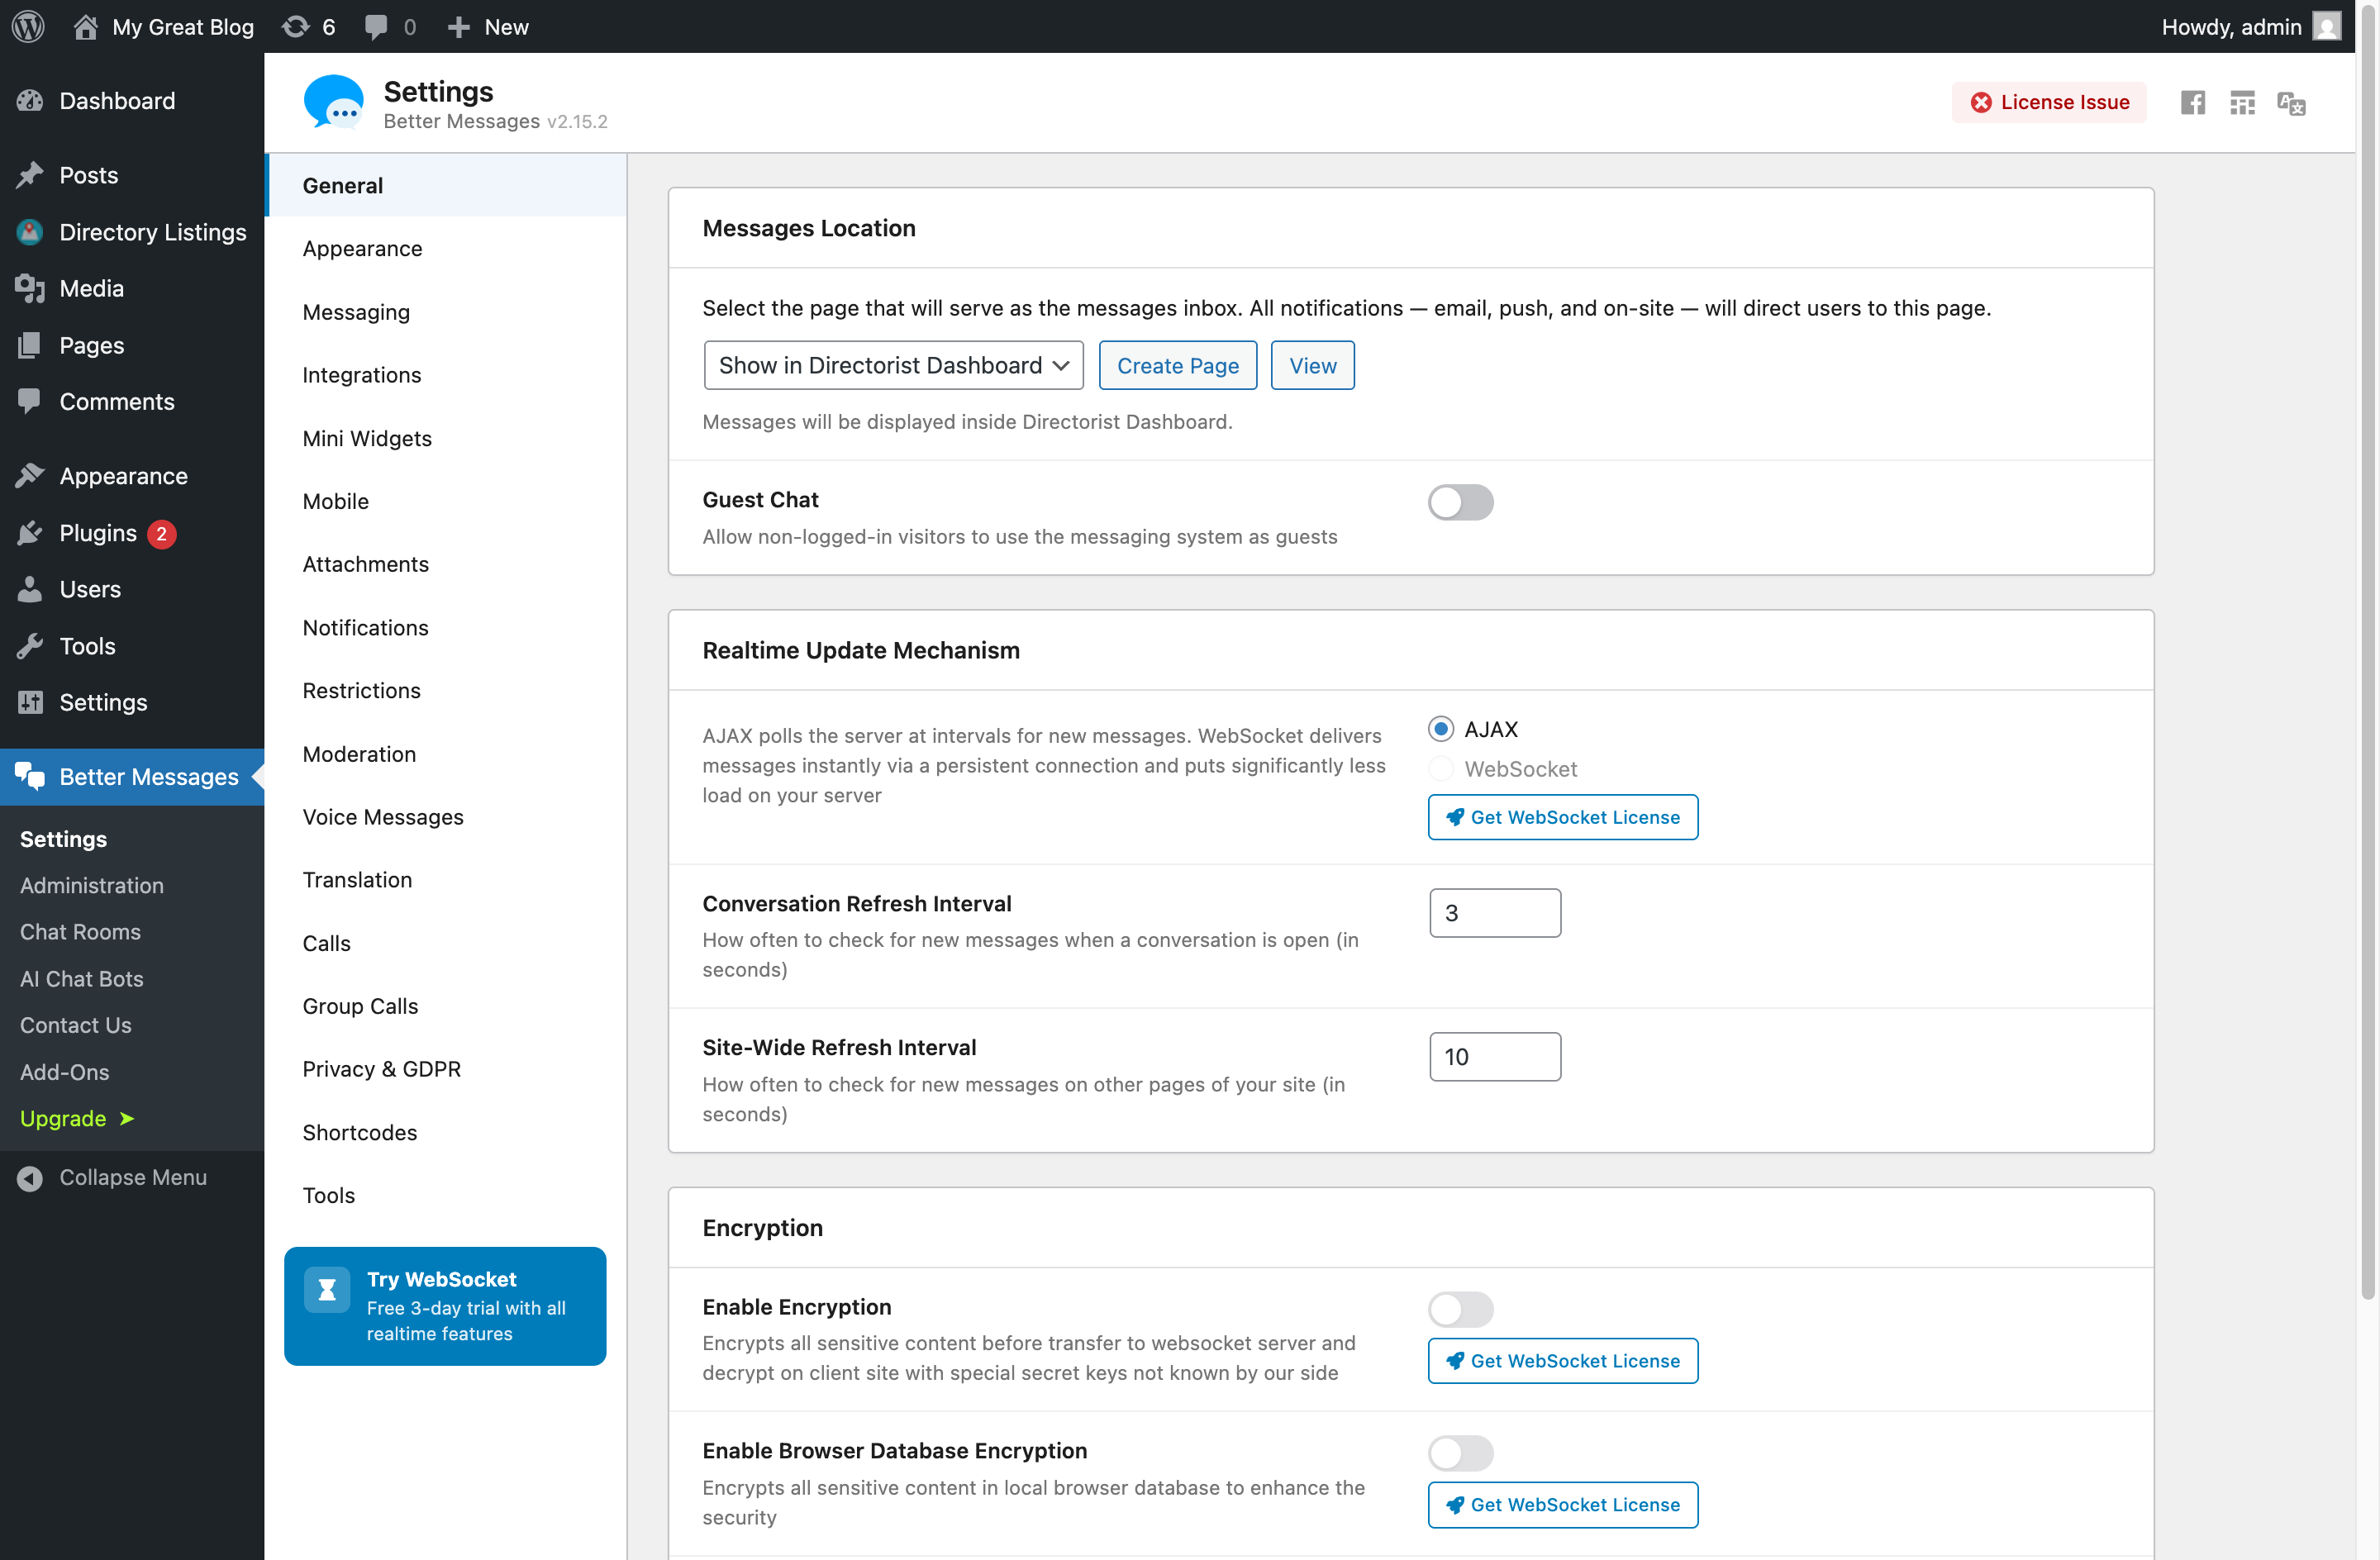Viewport: 2380px width, 1560px height.
Task: Click Get WebSocket License under Browser Database Encryption
Action: click(1562, 1505)
